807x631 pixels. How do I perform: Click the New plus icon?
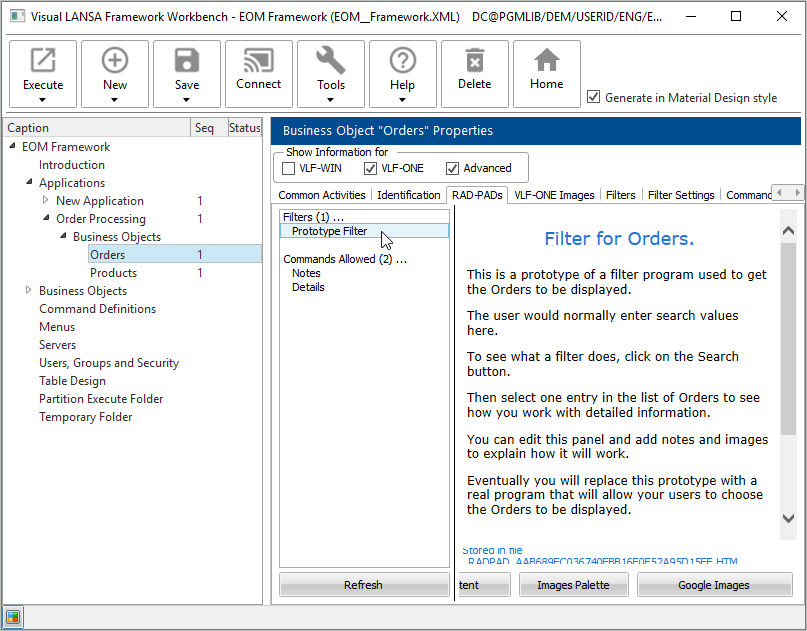115,62
